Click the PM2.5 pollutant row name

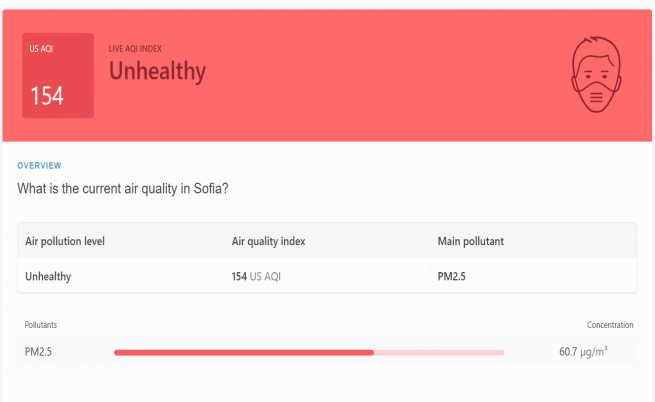tap(39, 352)
